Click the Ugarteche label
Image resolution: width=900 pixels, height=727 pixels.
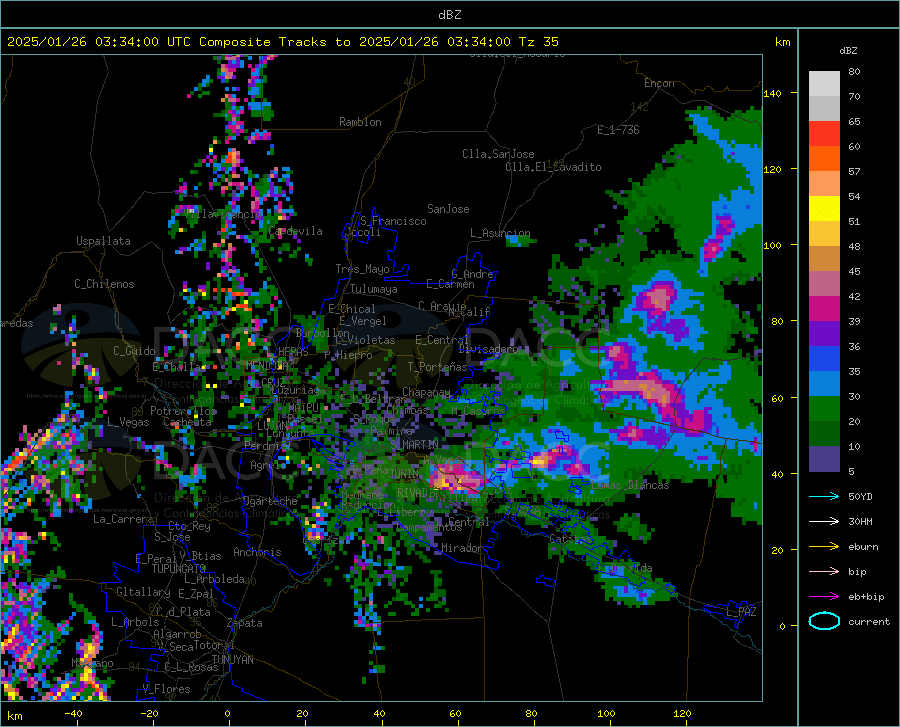coord(270,501)
